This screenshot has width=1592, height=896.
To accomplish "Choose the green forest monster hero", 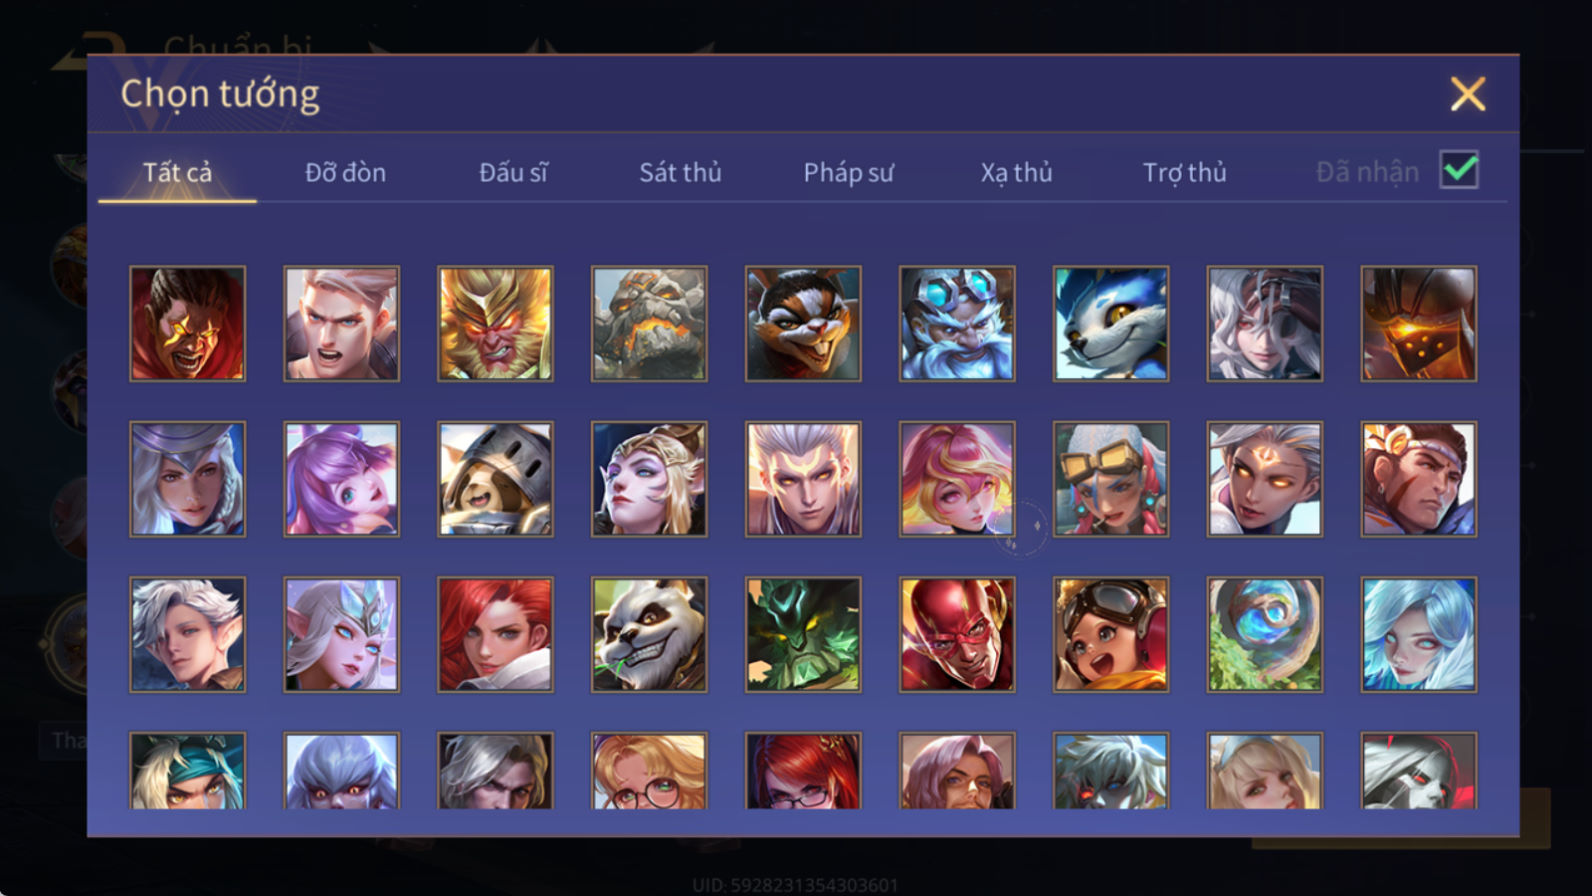I will 803,634.
